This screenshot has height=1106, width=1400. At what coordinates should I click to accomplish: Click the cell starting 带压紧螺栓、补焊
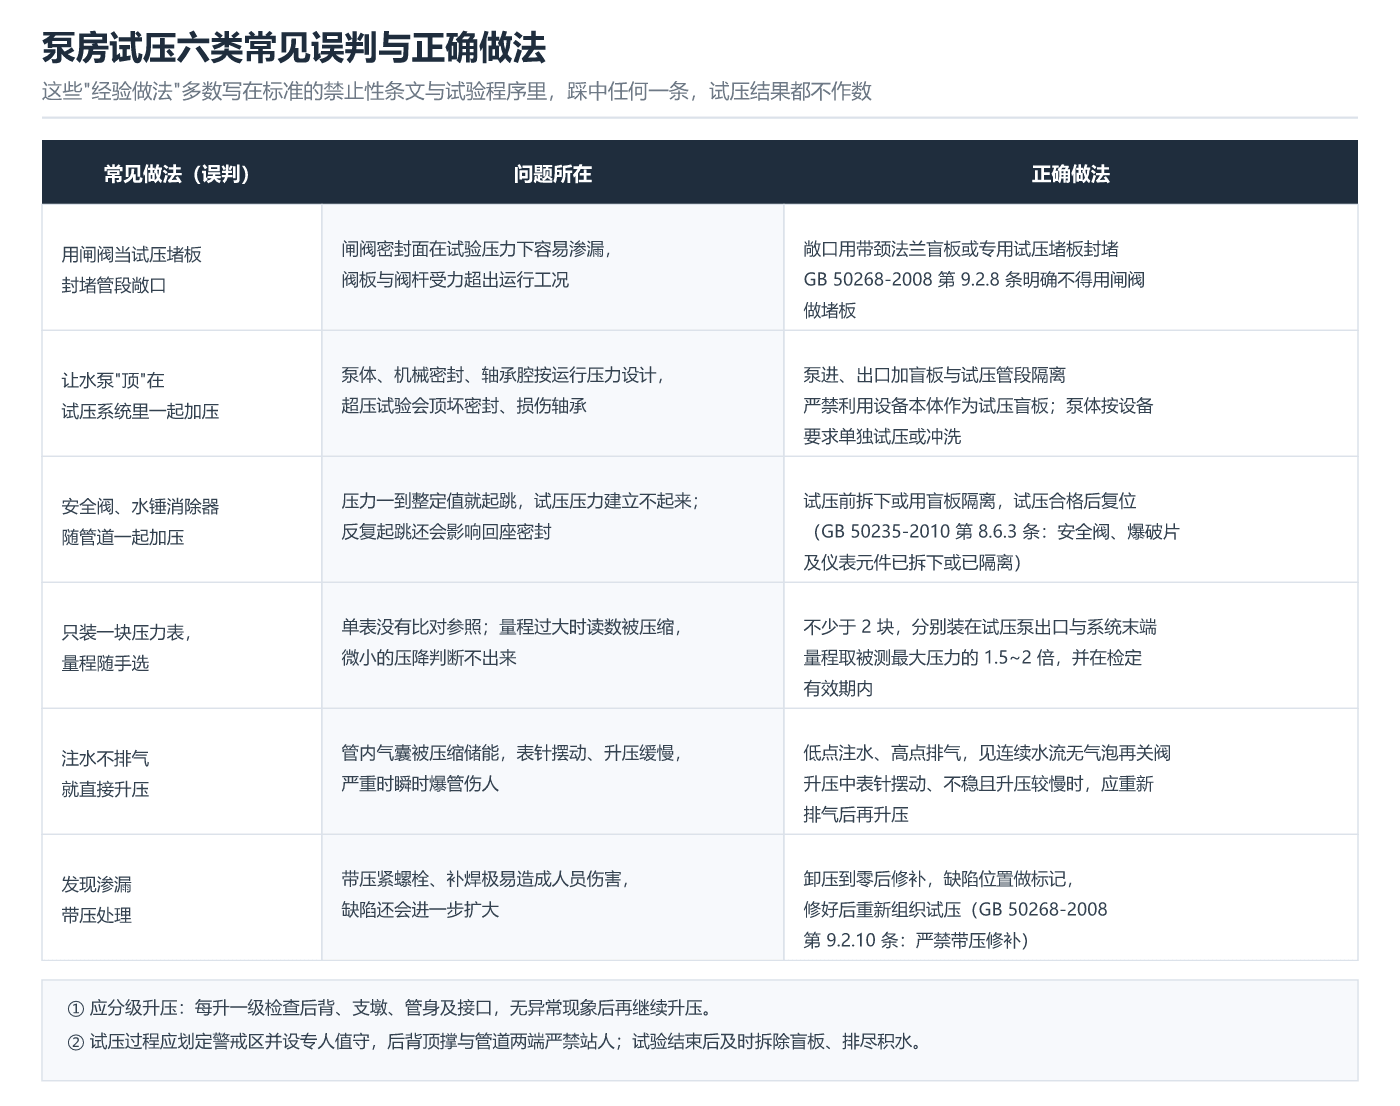pos(553,898)
